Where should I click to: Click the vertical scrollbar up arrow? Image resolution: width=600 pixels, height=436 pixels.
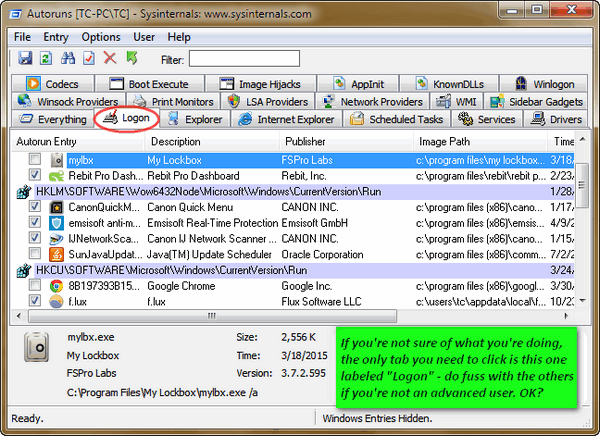tap(582, 139)
